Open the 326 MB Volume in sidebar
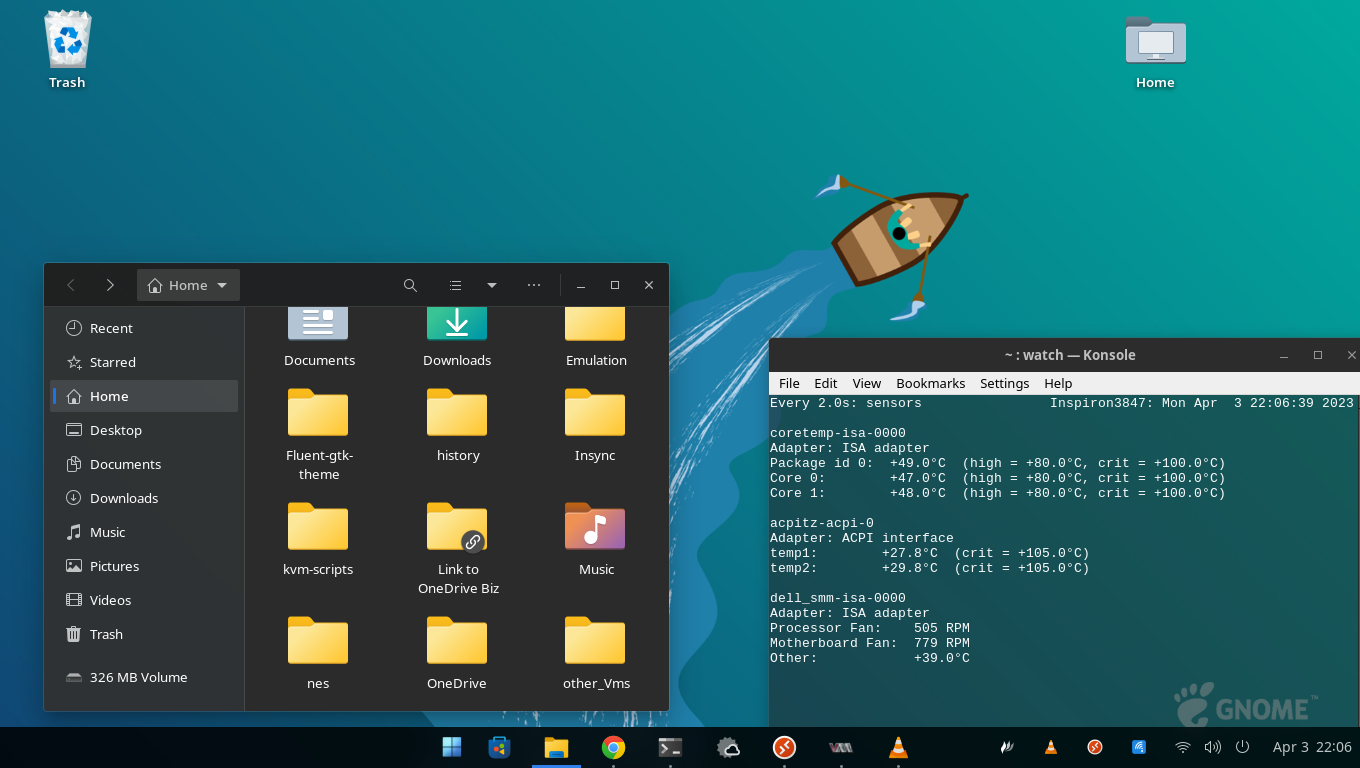The image size is (1360, 768). click(139, 677)
